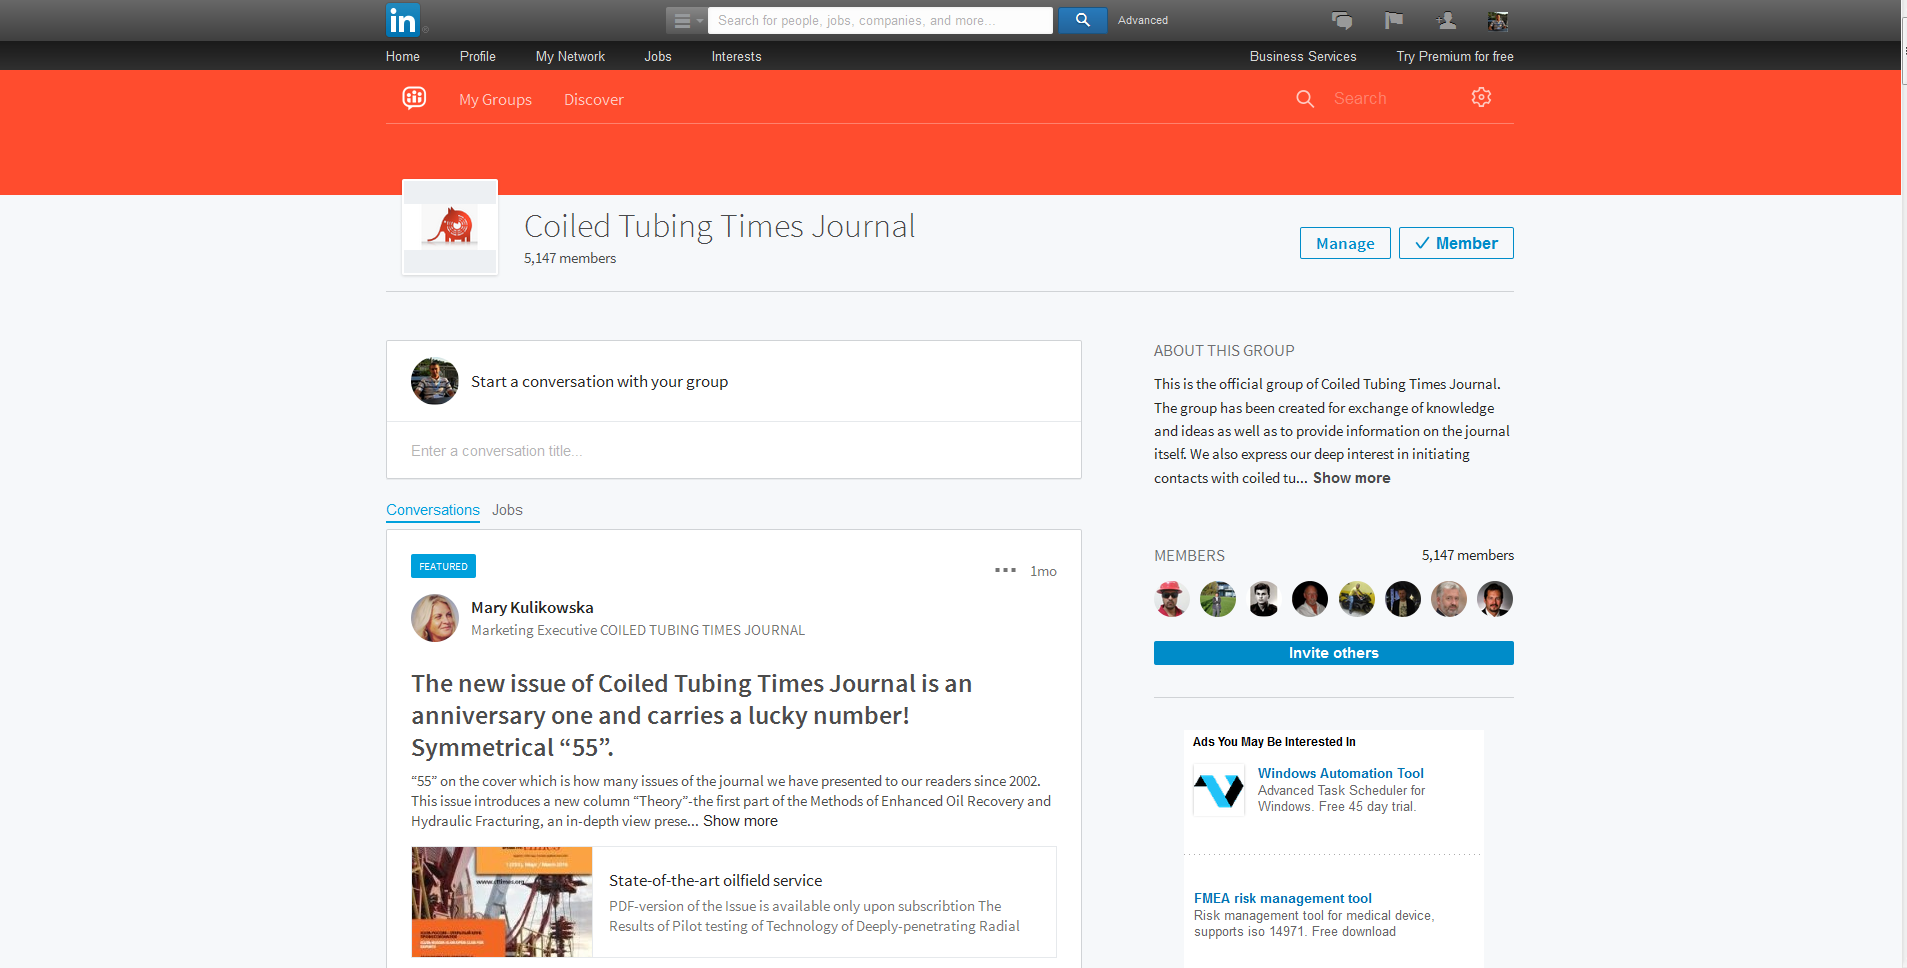Toggle the Member button
1907x968 pixels.
click(1456, 243)
